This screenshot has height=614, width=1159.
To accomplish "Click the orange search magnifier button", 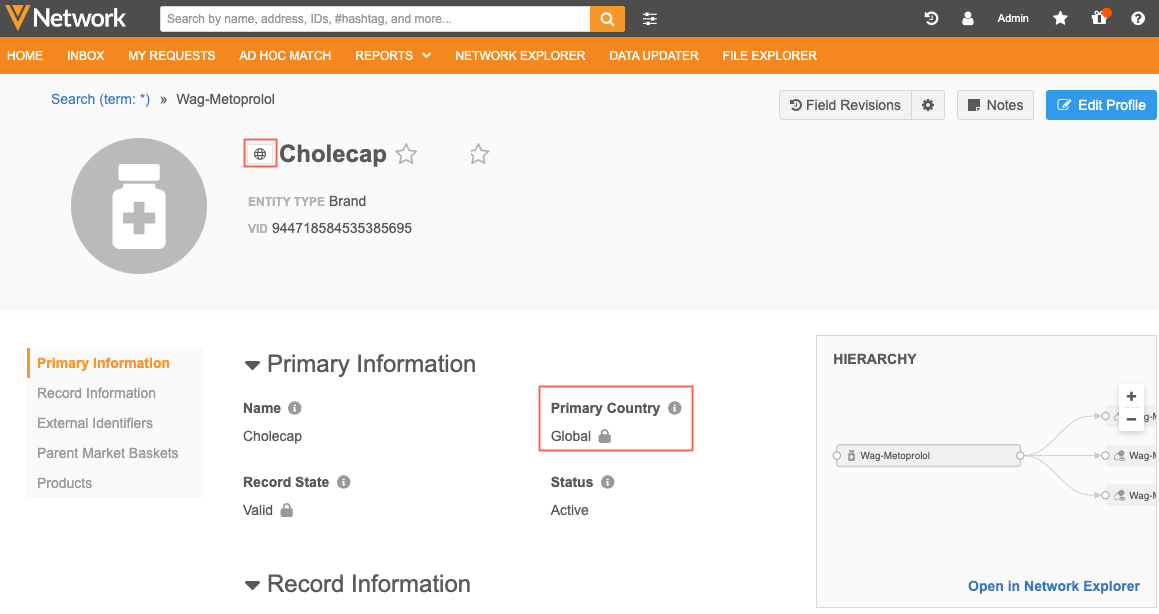I will (x=607, y=19).
